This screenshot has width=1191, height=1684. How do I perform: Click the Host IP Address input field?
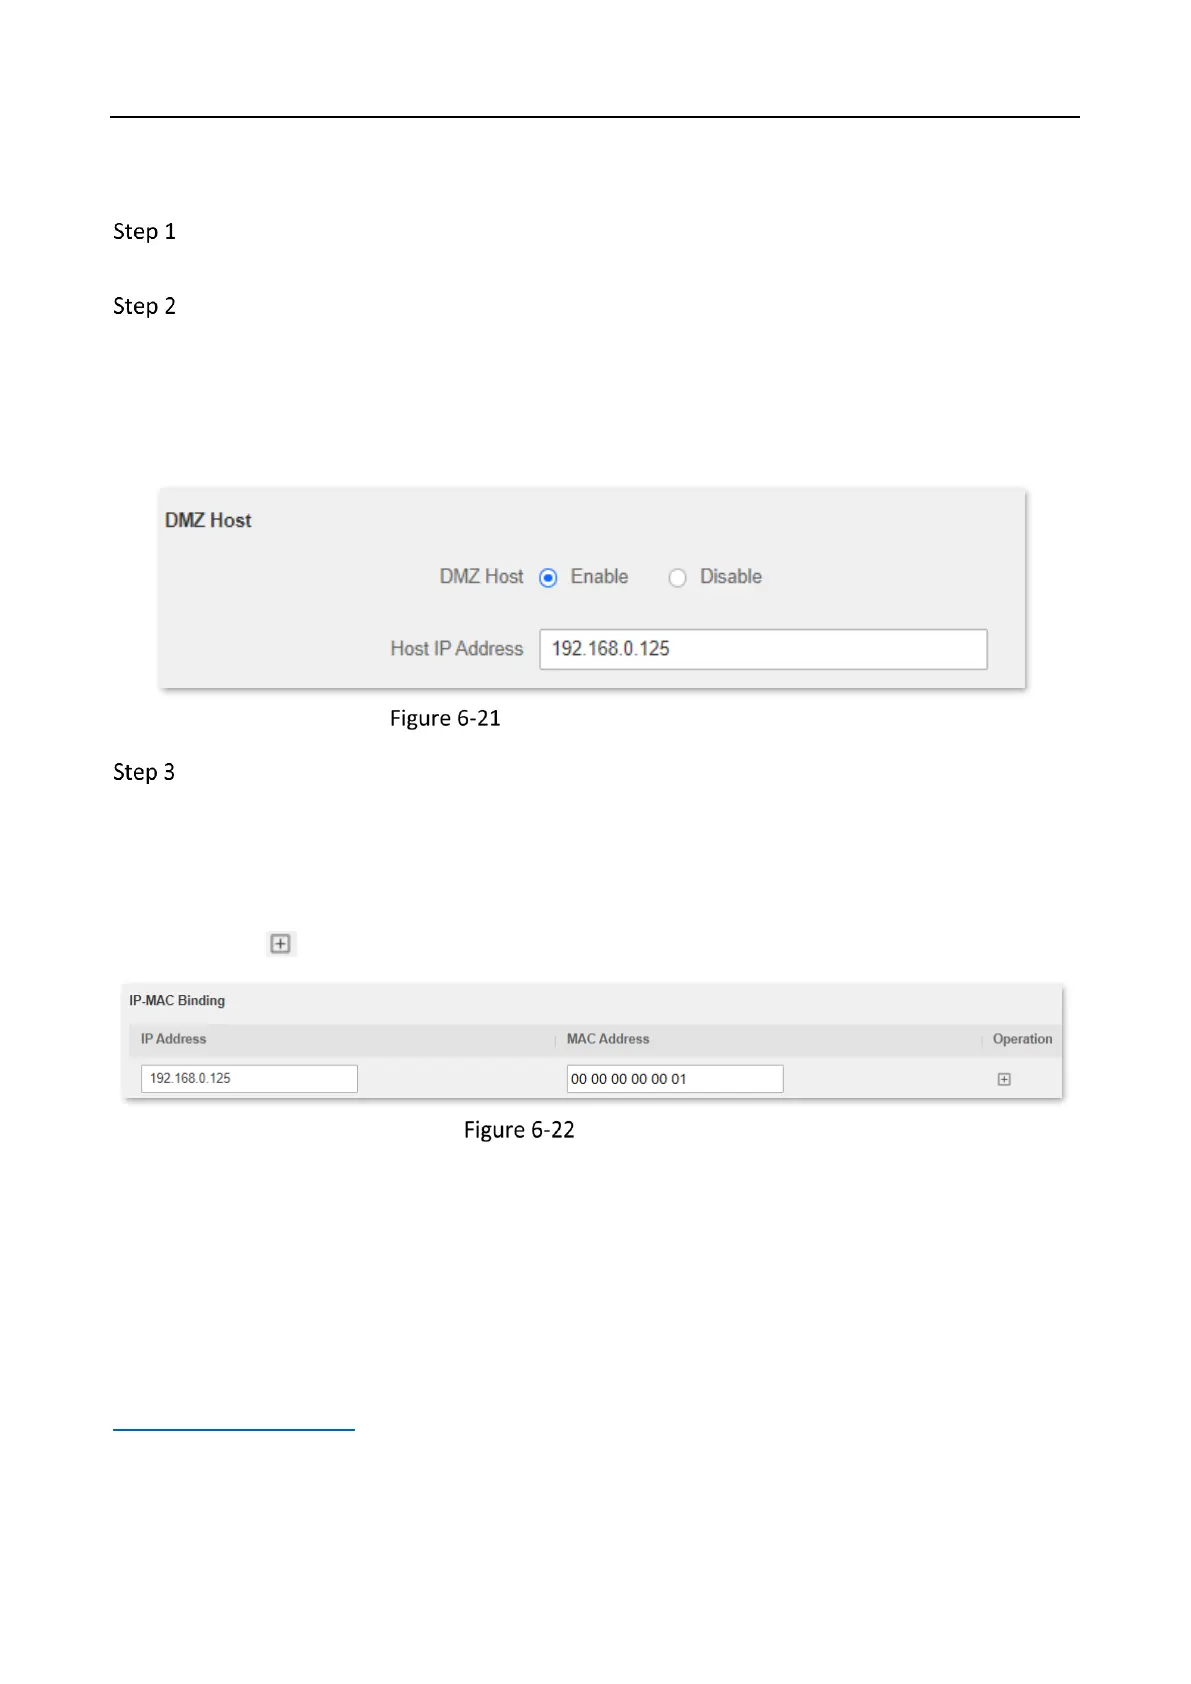click(x=763, y=649)
